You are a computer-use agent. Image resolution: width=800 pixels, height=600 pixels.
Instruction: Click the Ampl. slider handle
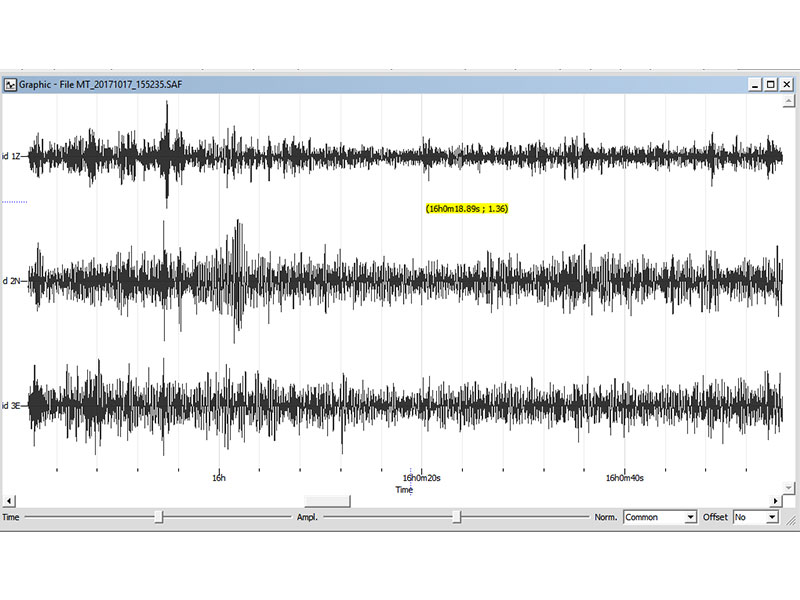456,517
